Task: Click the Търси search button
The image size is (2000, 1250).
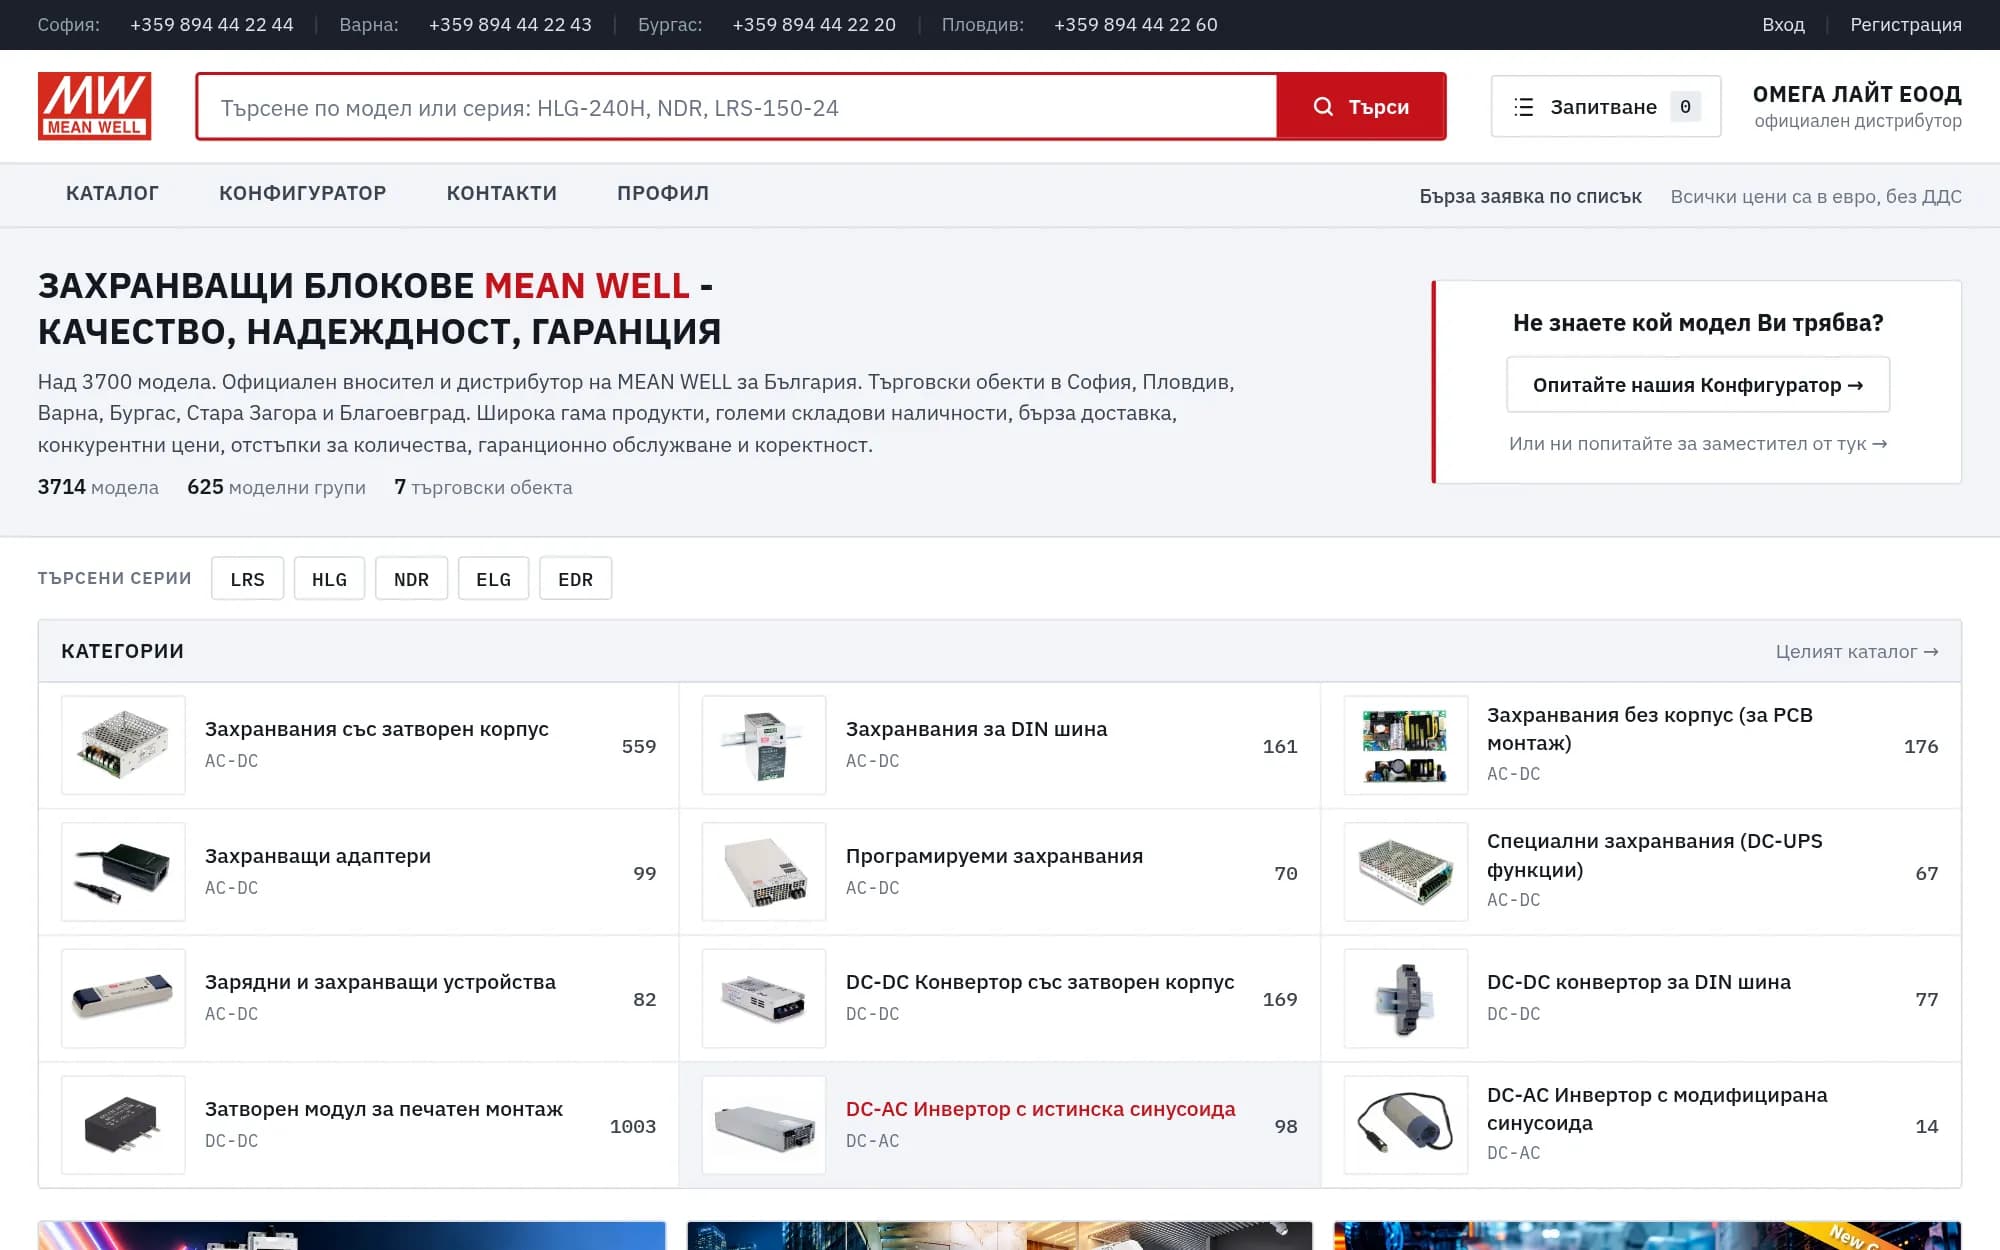Action: 1361,107
